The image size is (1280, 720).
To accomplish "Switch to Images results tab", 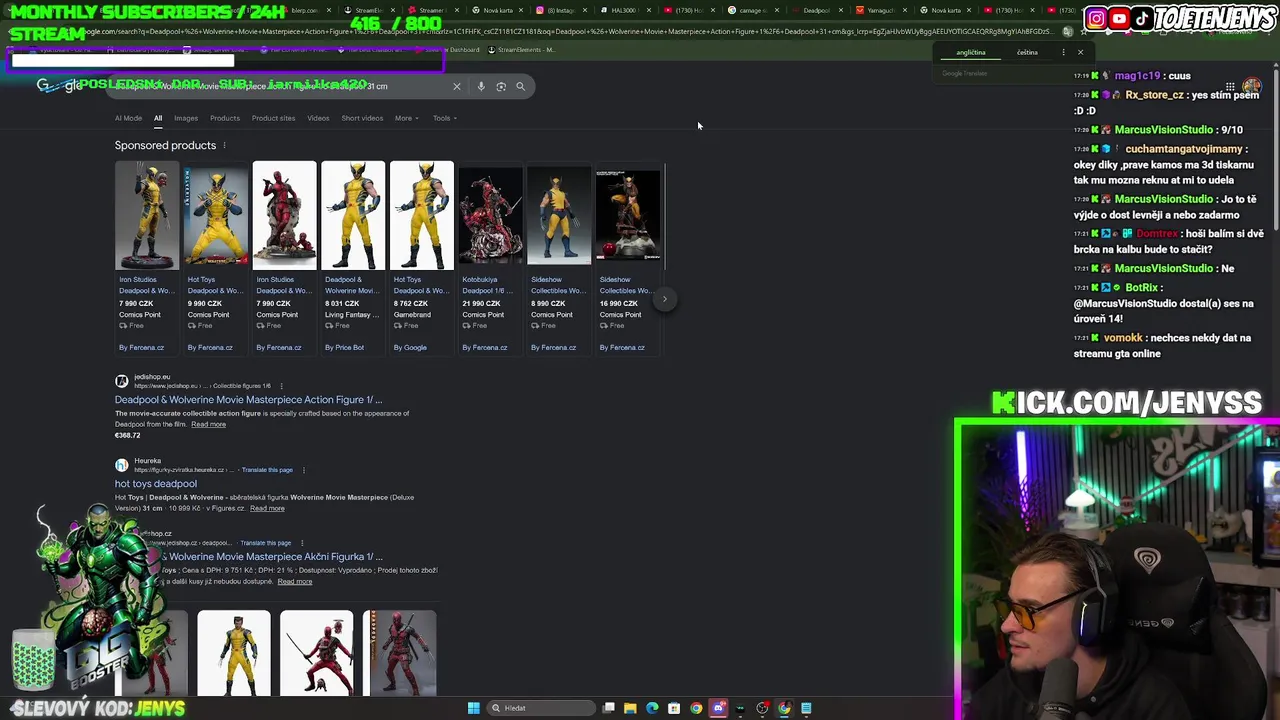I will (x=186, y=118).
